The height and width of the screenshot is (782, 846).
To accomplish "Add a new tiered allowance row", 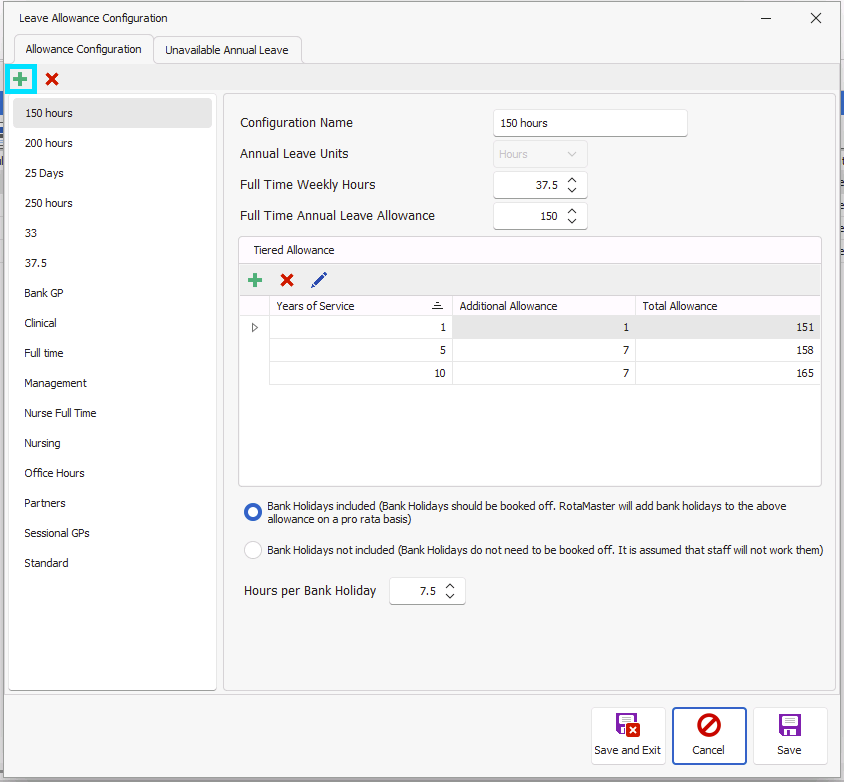I will tap(255, 280).
